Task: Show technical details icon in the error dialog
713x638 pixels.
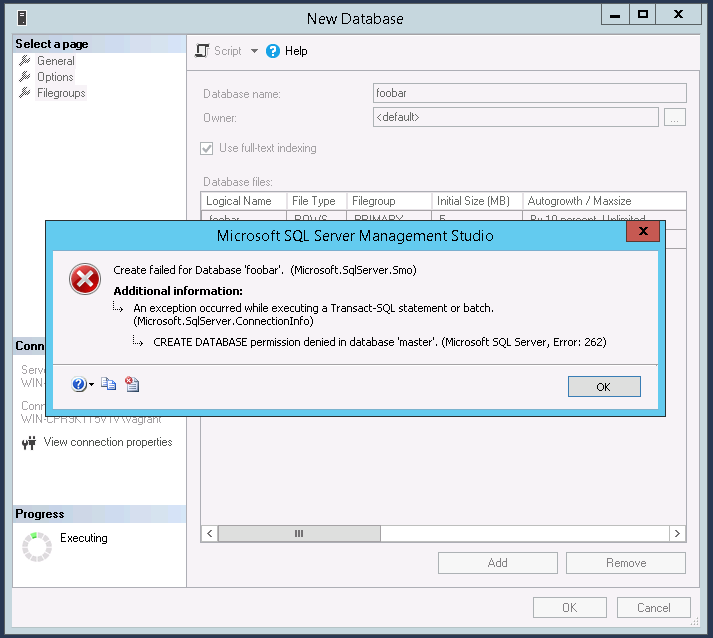Action: click(132, 384)
